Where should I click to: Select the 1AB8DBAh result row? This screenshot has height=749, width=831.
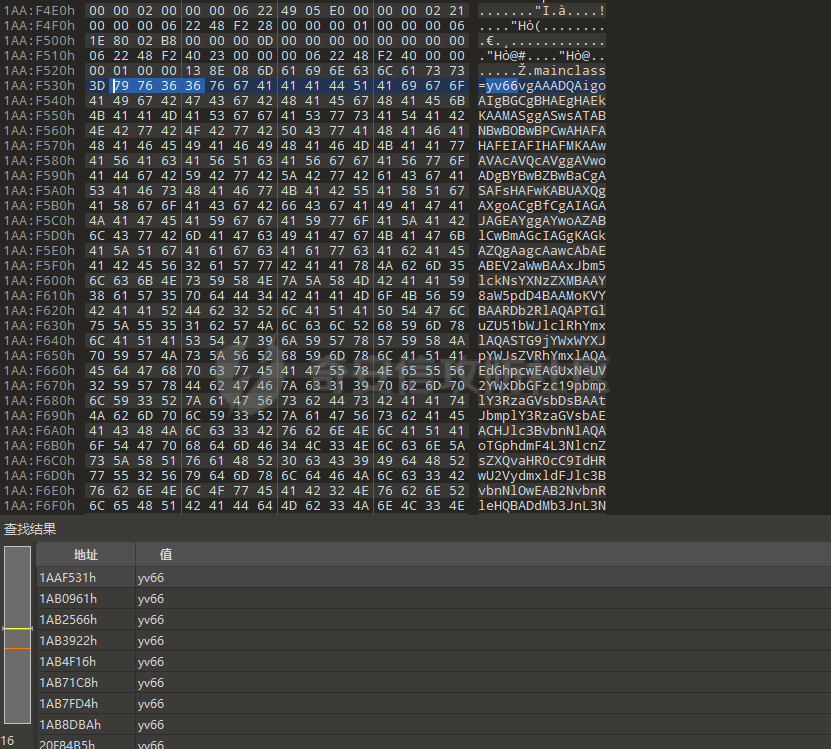click(68, 725)
